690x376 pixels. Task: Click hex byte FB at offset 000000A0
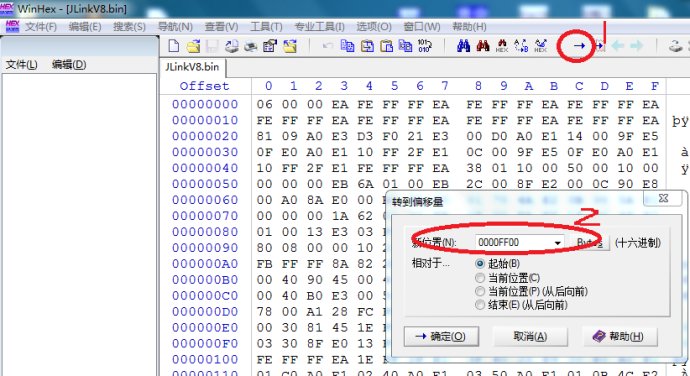pos(264,264)
